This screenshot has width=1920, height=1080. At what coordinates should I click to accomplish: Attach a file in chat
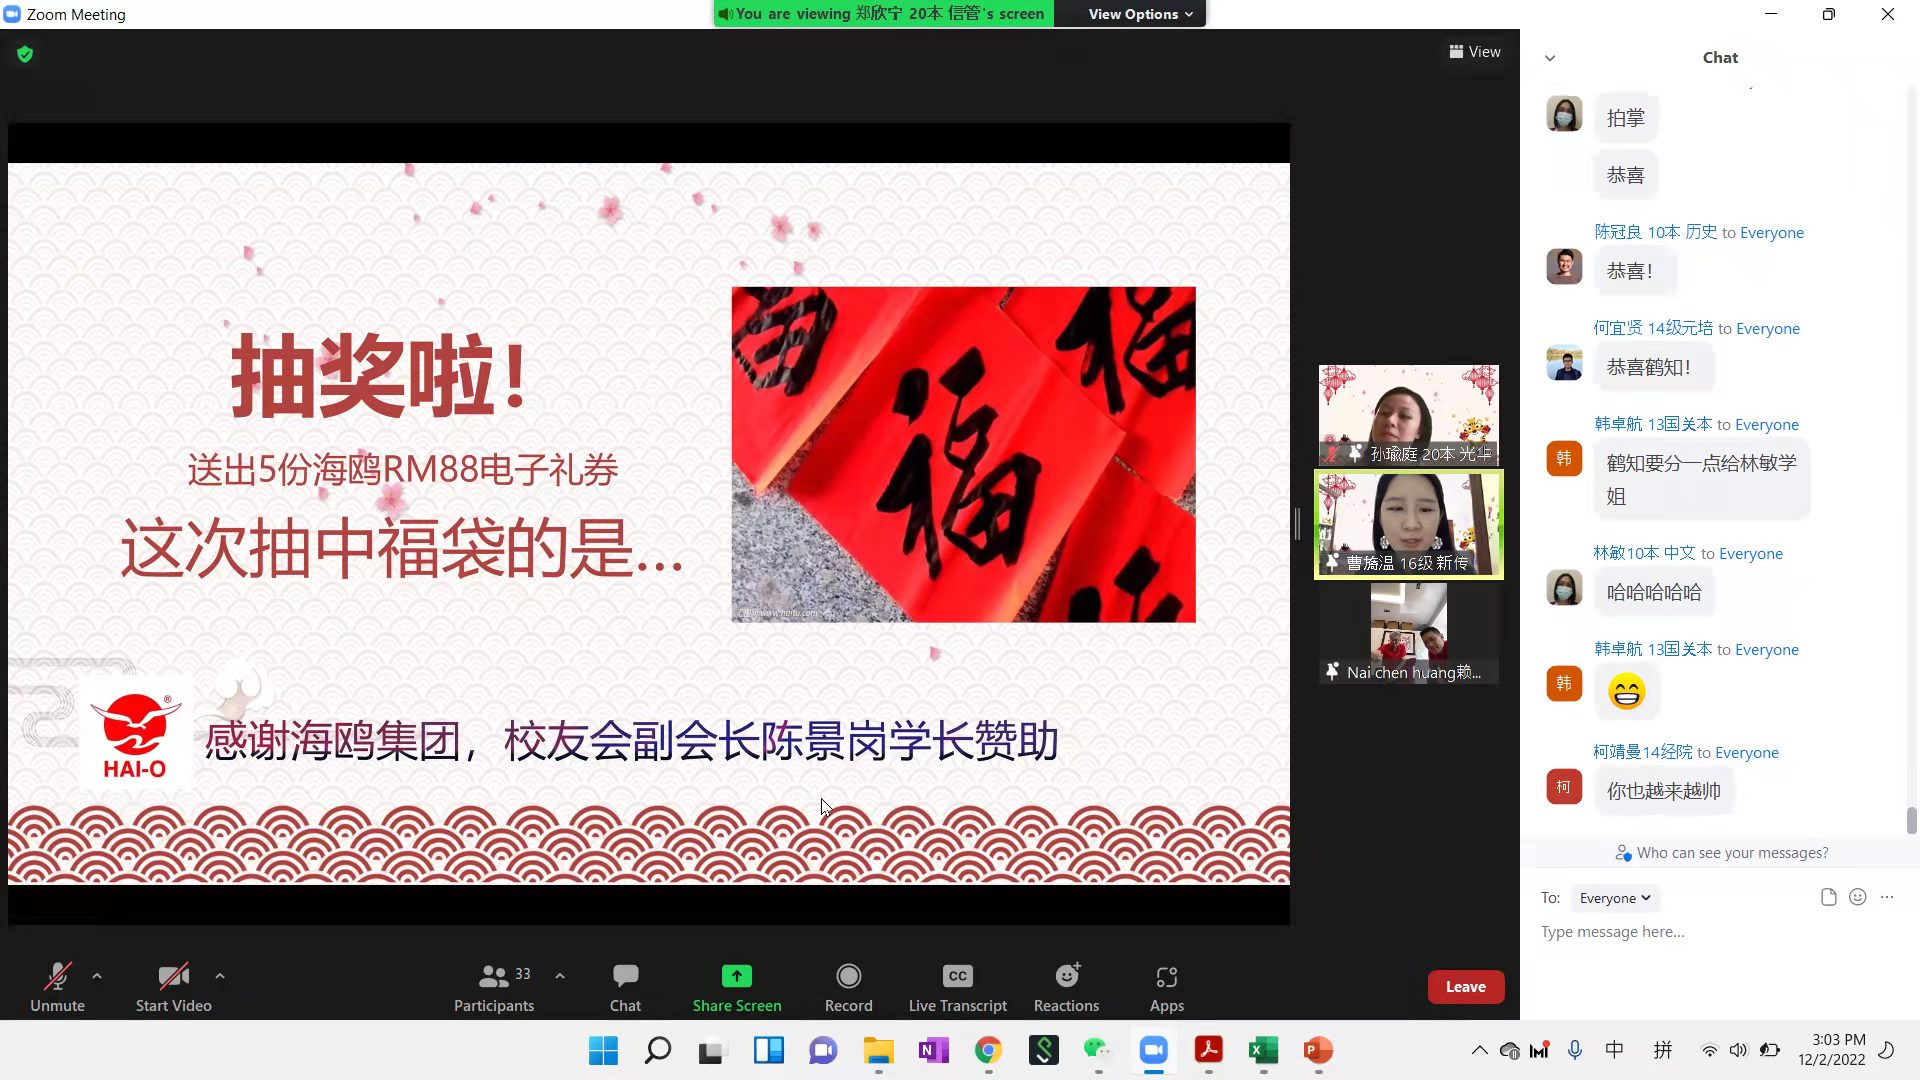(1828, 897)
